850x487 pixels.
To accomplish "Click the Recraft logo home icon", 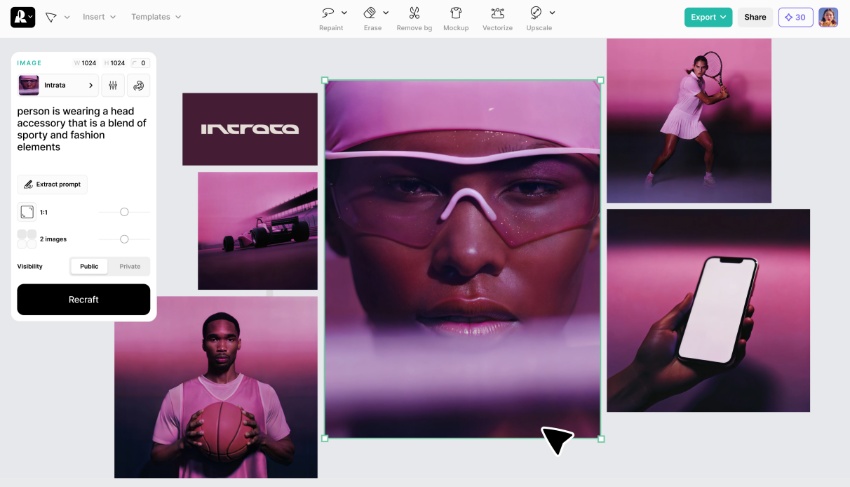I will point(22,17).
